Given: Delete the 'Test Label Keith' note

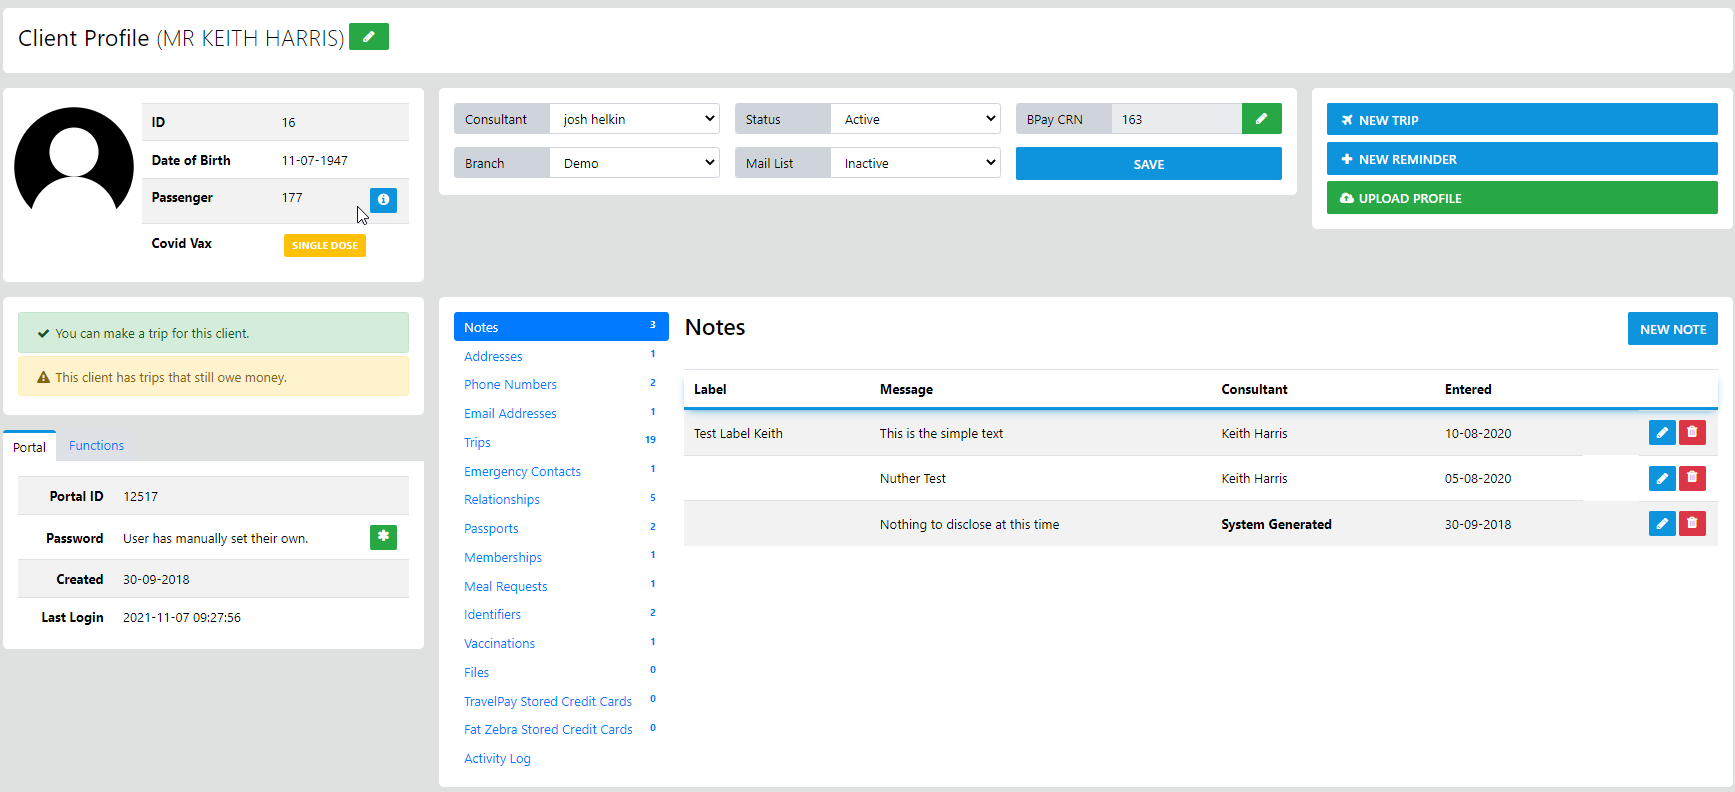Looking at the screenshot, I should tap(1692, 433).
